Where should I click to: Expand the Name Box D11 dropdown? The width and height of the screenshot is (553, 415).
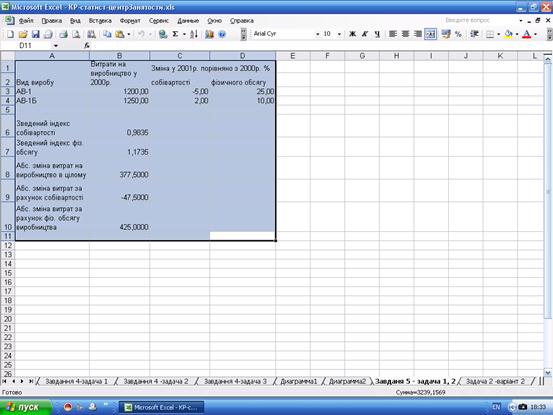point(56,45)
